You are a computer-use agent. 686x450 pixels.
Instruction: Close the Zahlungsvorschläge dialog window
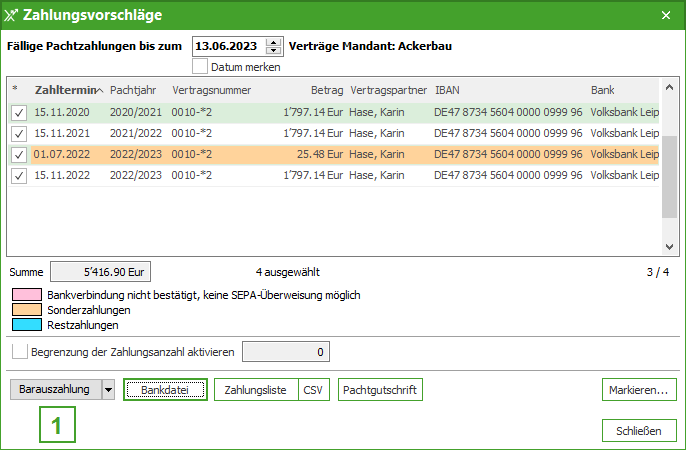[x=666, y=15]
